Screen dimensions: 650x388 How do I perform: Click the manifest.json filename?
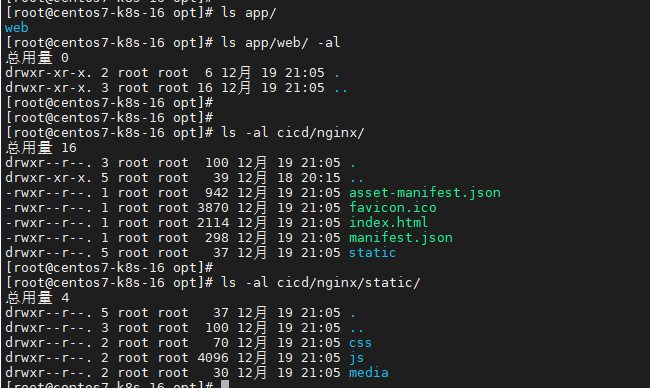point(400,238)
